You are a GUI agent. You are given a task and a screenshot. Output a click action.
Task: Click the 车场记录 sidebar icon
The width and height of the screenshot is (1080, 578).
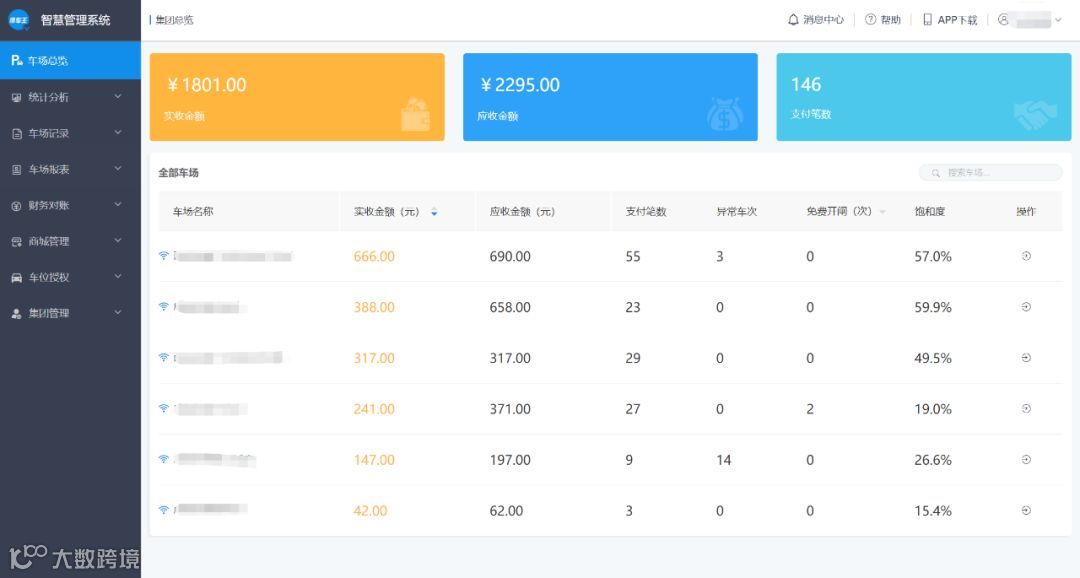point(17,134)
